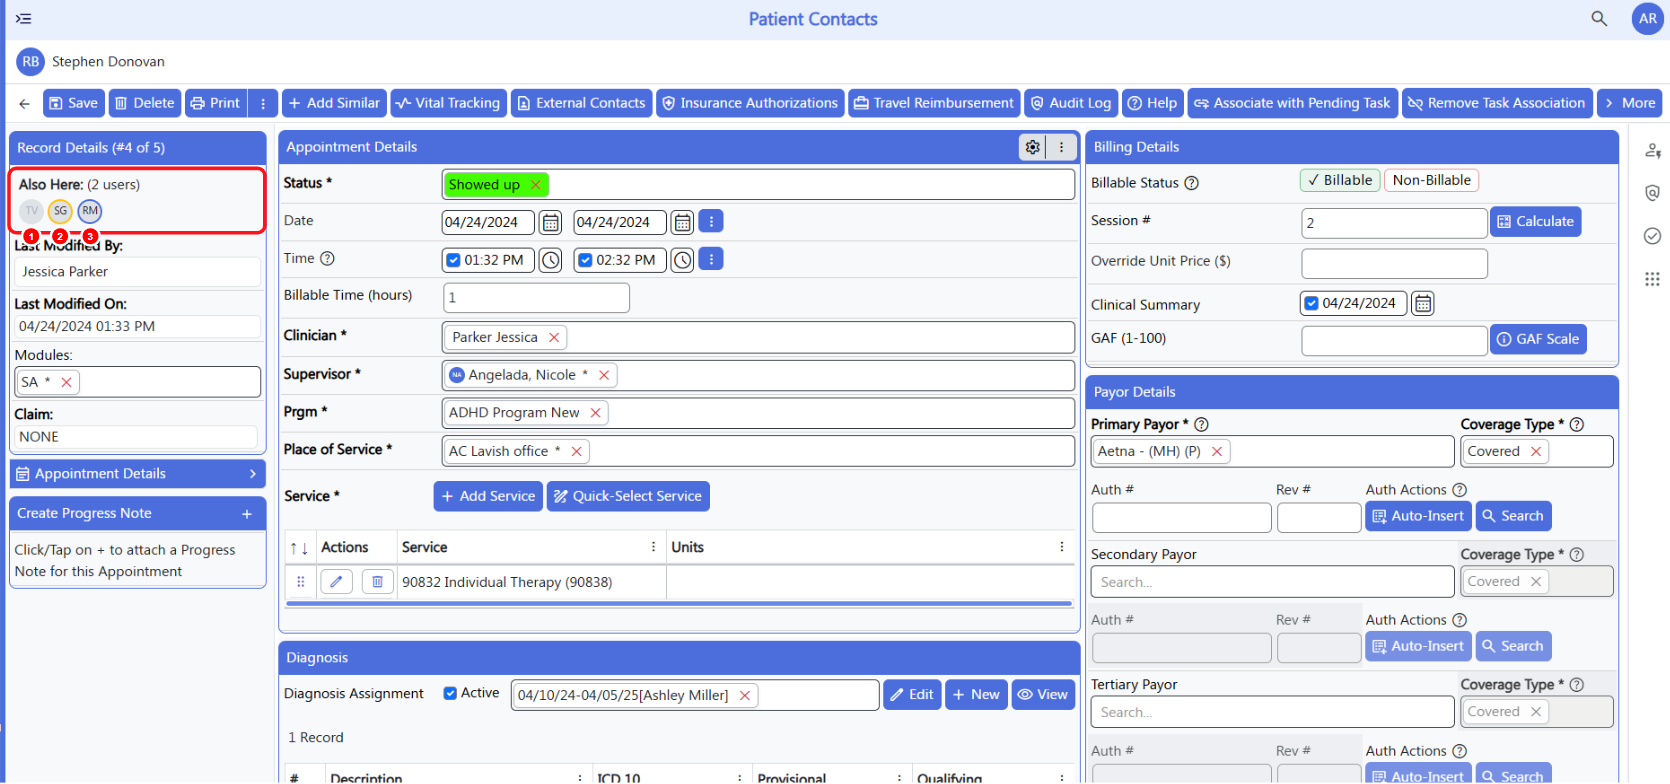Click the Add Service button
1670x784 pixels.
click(x=488, y=496)
